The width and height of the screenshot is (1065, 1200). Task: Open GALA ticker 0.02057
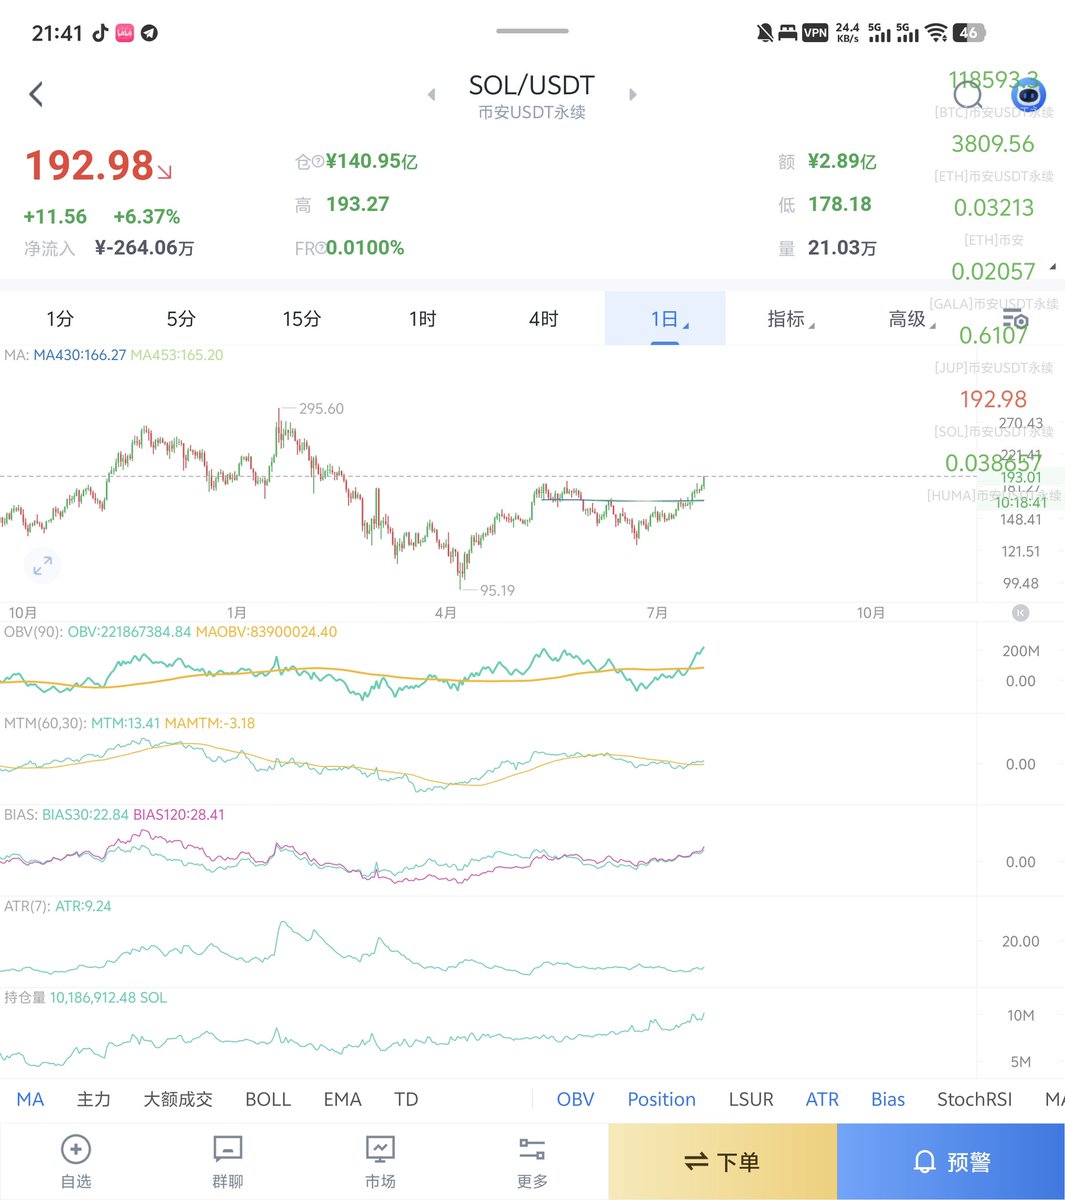tap(993, 272)
